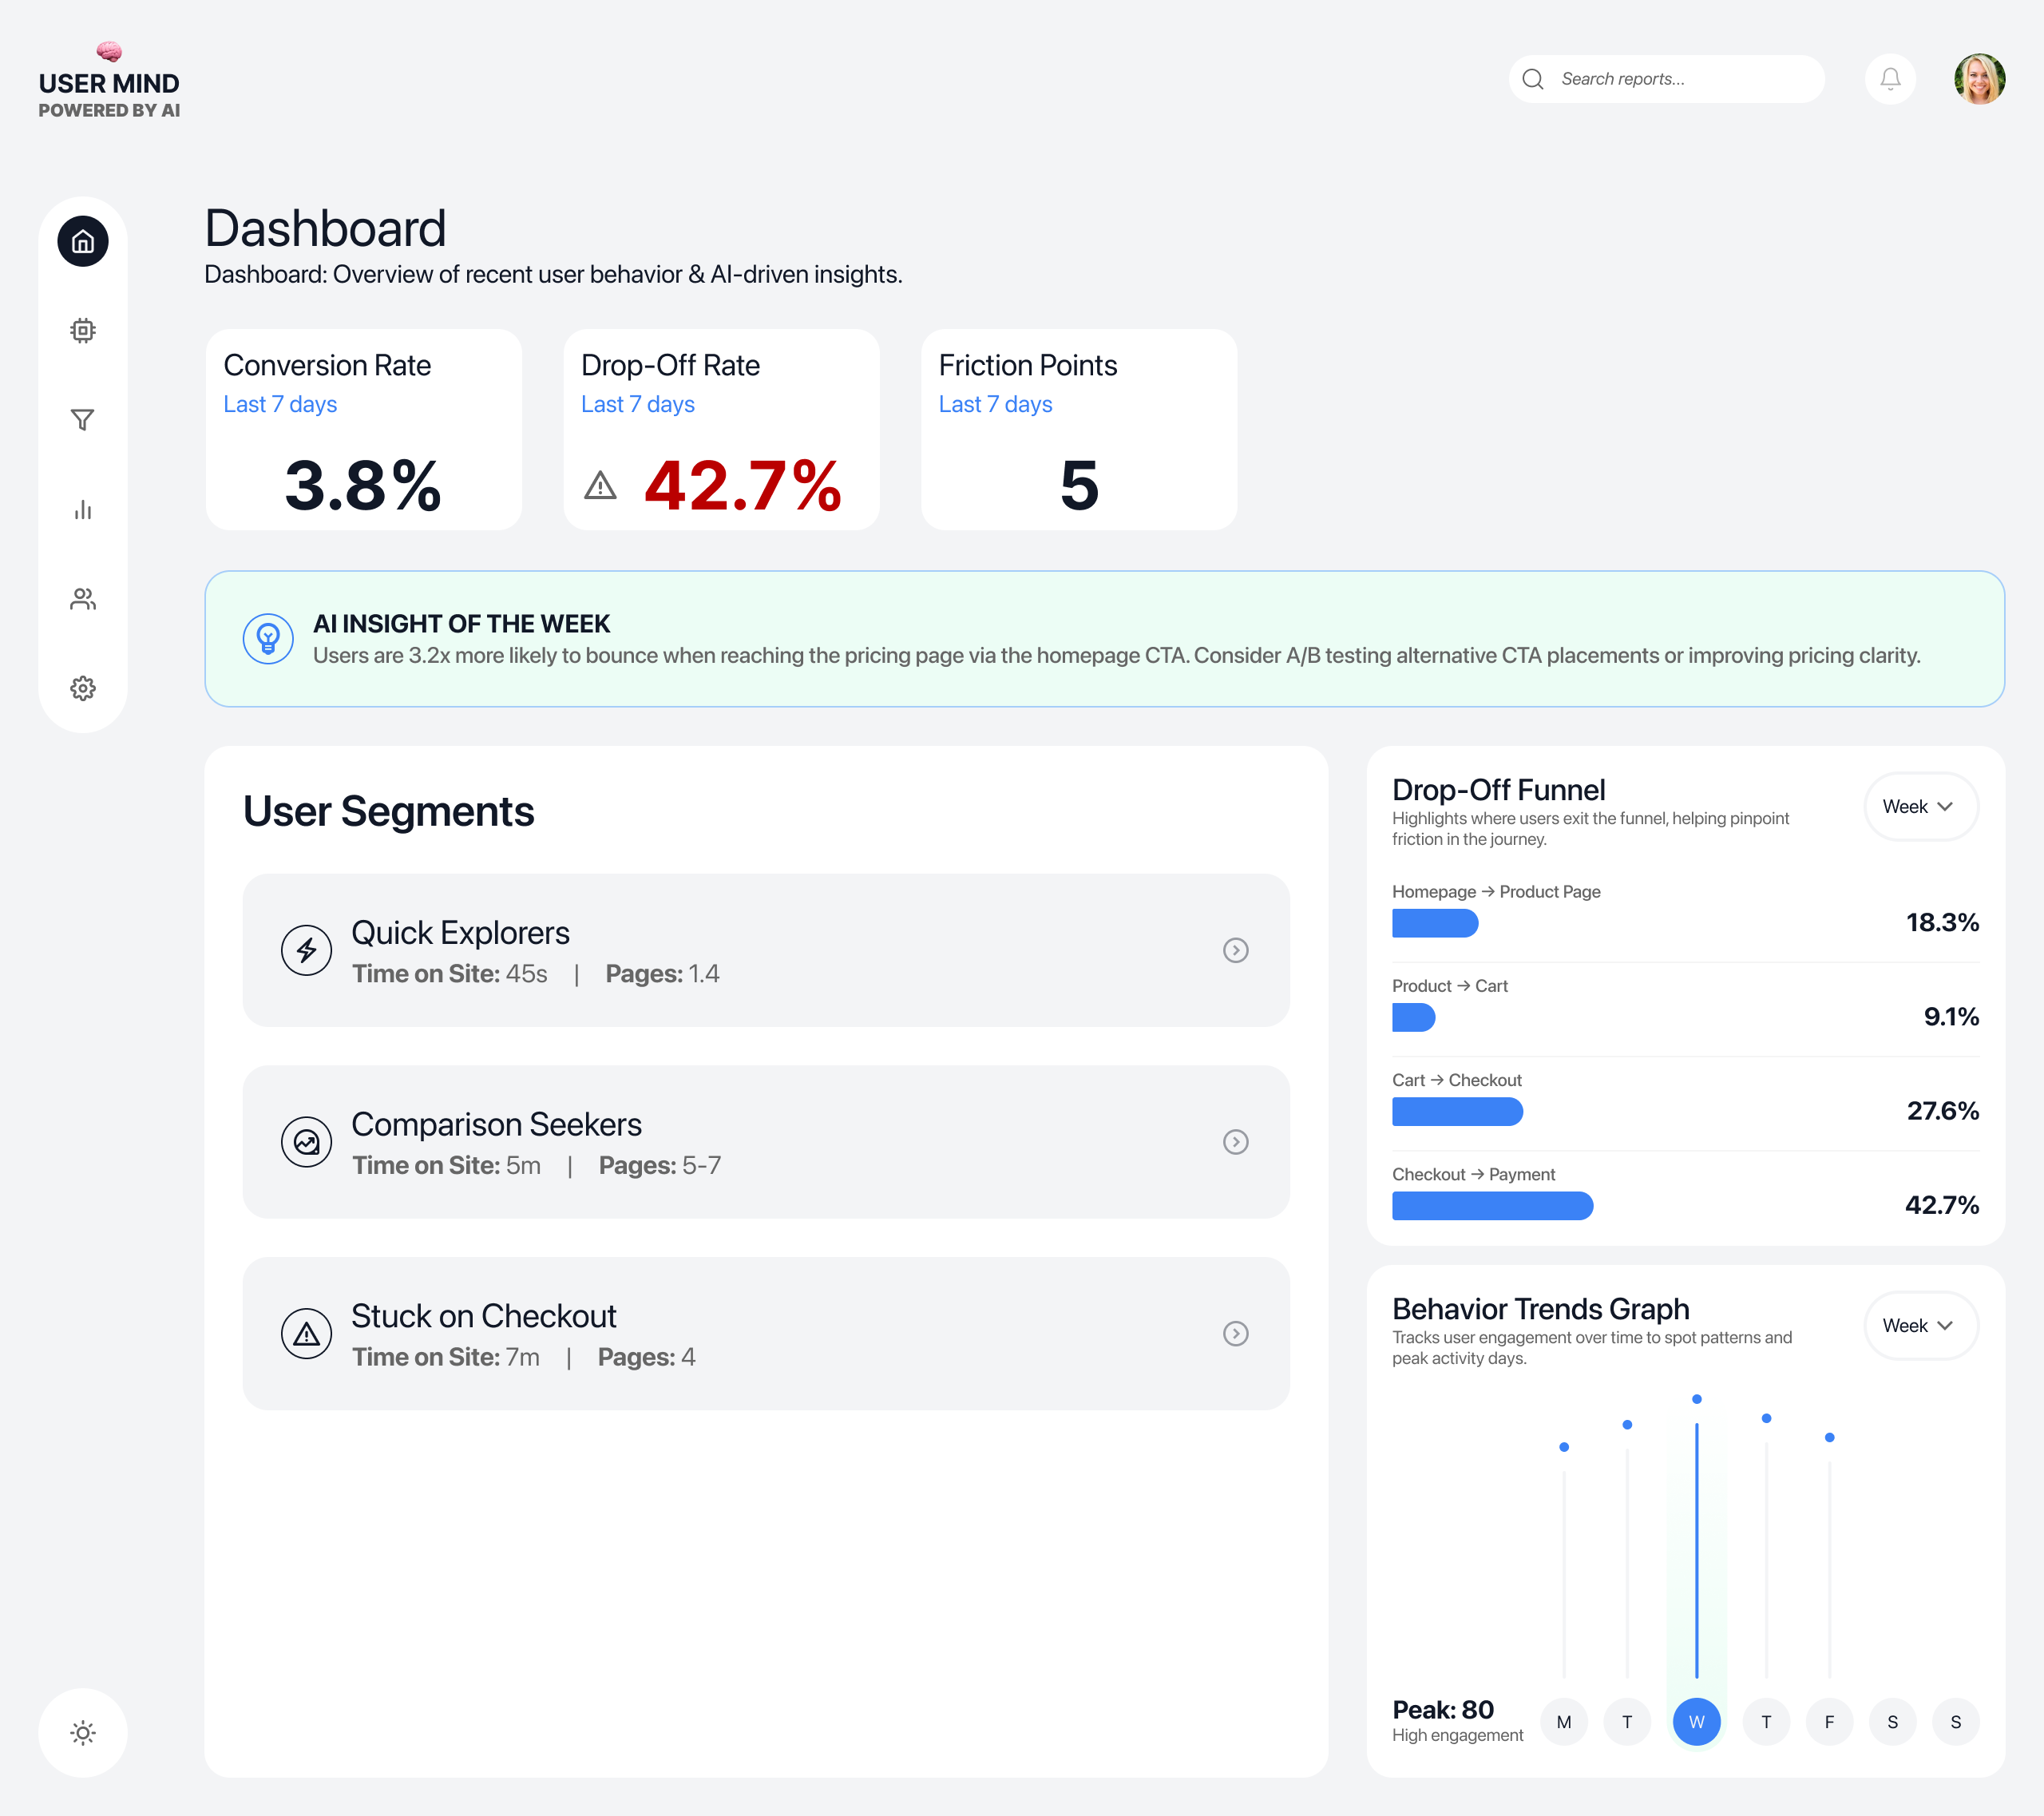
Task: Click the notification bell icon
Action: 1890,78
